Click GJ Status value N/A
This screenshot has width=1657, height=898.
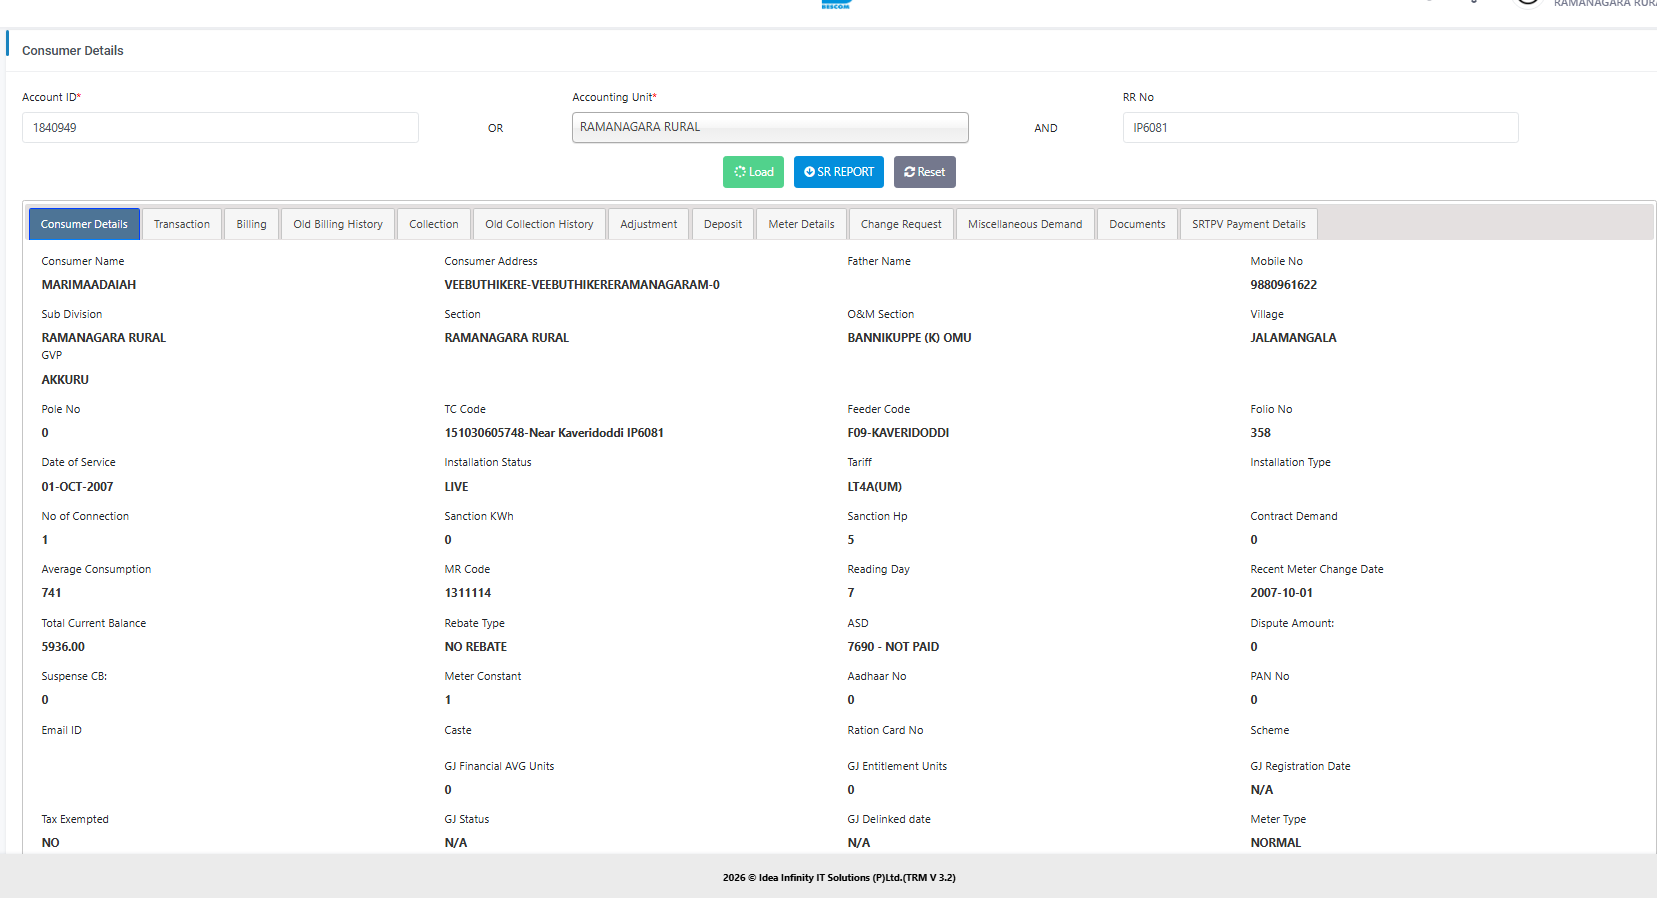click(456, 843)
